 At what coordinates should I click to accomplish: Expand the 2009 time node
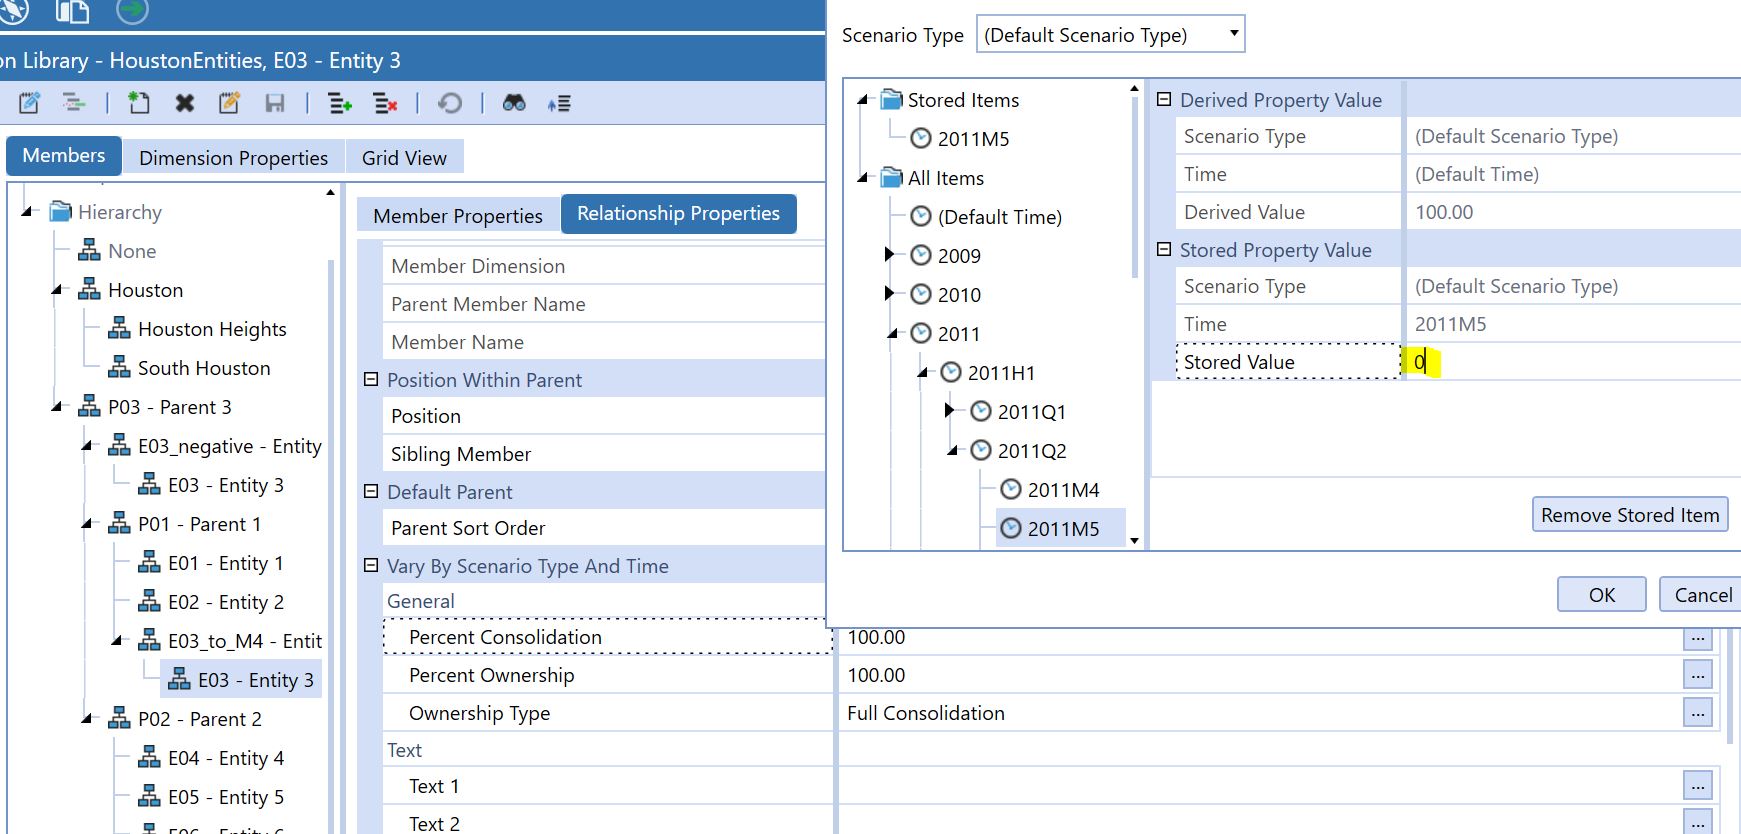coord(889,255)
